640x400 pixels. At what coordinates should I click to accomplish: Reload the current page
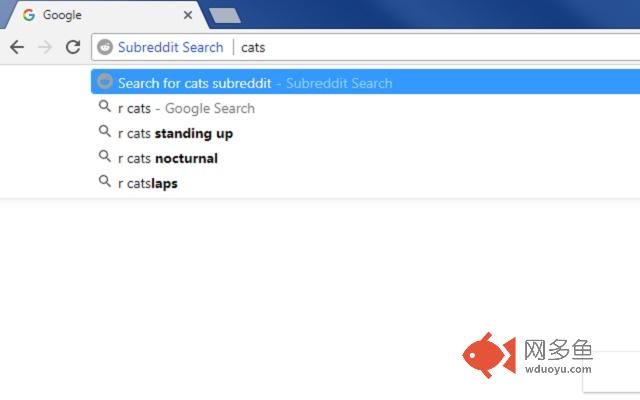click(73, 47)
